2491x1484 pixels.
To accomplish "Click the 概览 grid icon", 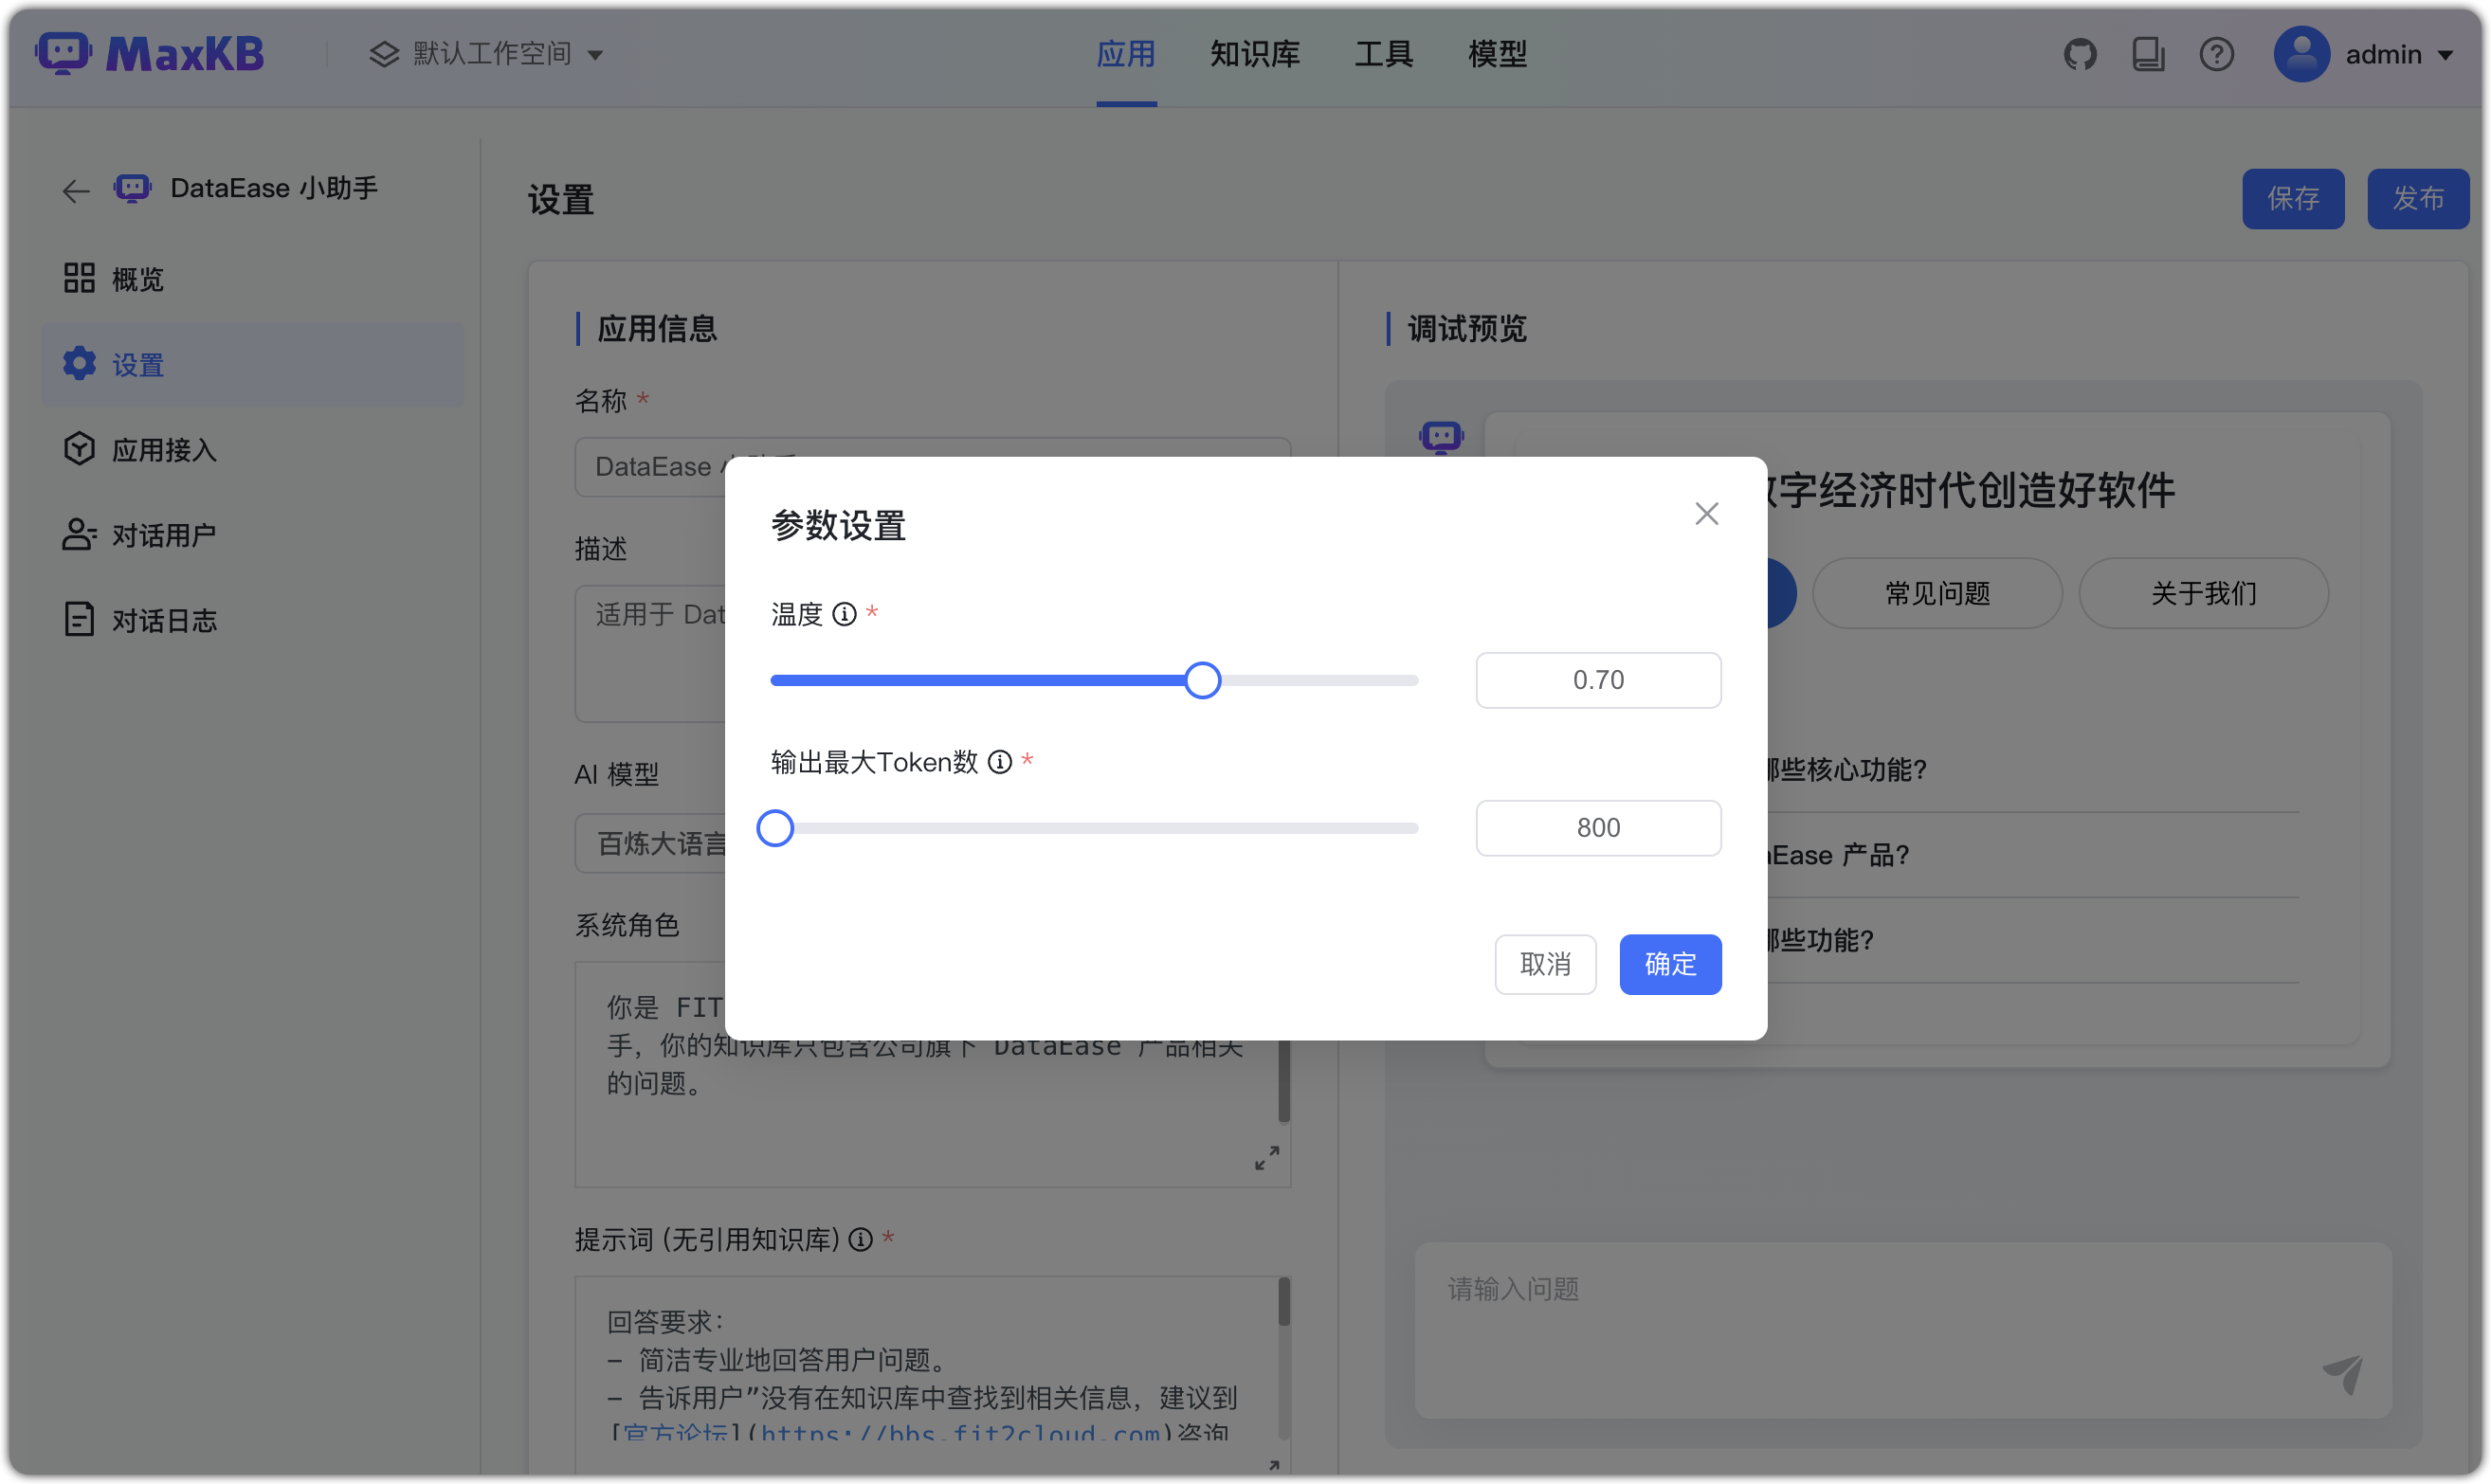I will (x=79, y=278).
